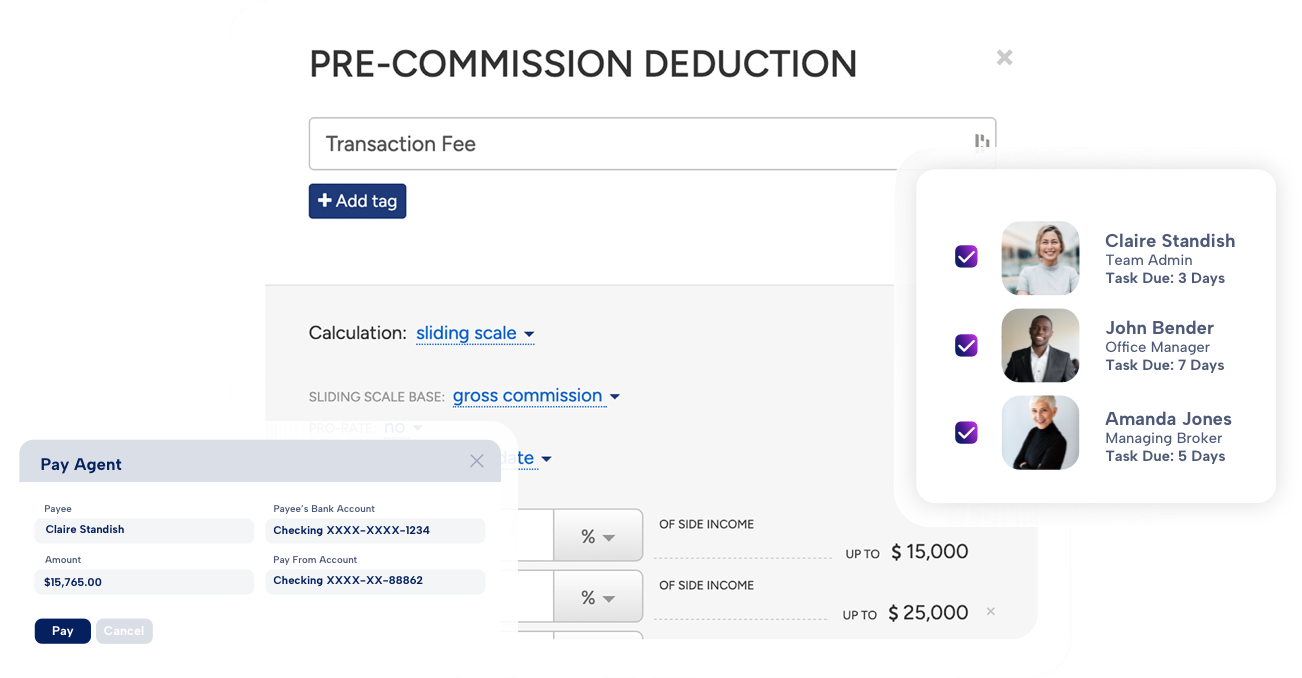This screenshot has width=1302, height=678.
Task: Close the Pay Agent popup
Action: point(477,461)
